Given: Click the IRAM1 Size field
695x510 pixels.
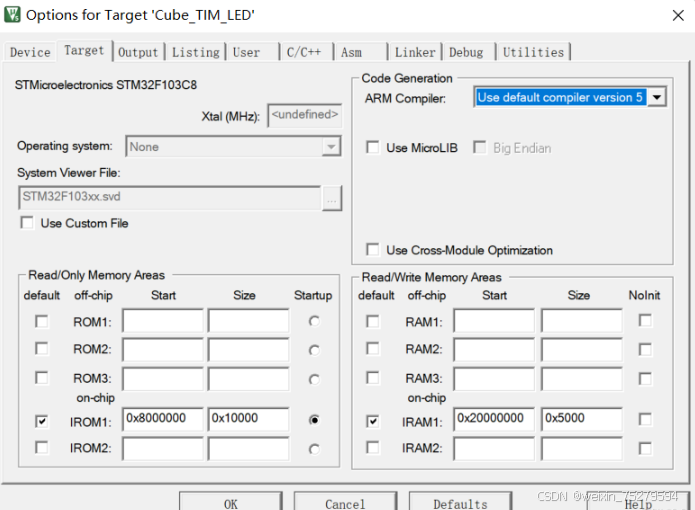Looking at the screenshot, I should tap(582, 419).
